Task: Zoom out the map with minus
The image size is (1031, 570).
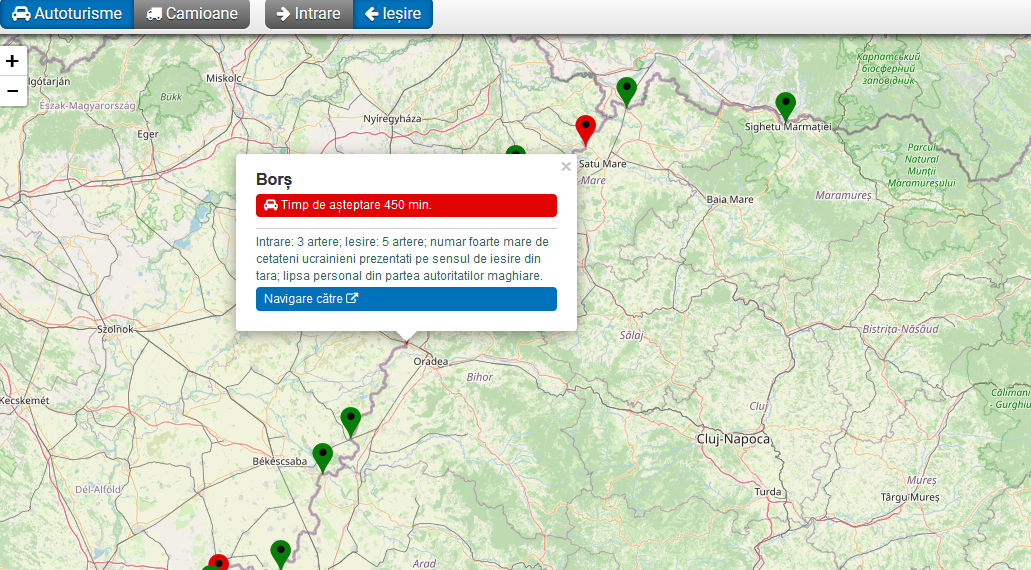Action: point(12,91)
